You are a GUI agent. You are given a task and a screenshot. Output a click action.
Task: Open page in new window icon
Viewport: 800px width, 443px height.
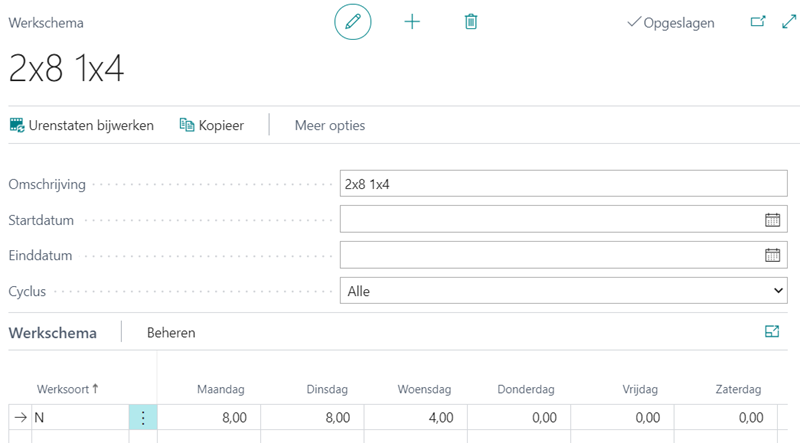[757, 22]
